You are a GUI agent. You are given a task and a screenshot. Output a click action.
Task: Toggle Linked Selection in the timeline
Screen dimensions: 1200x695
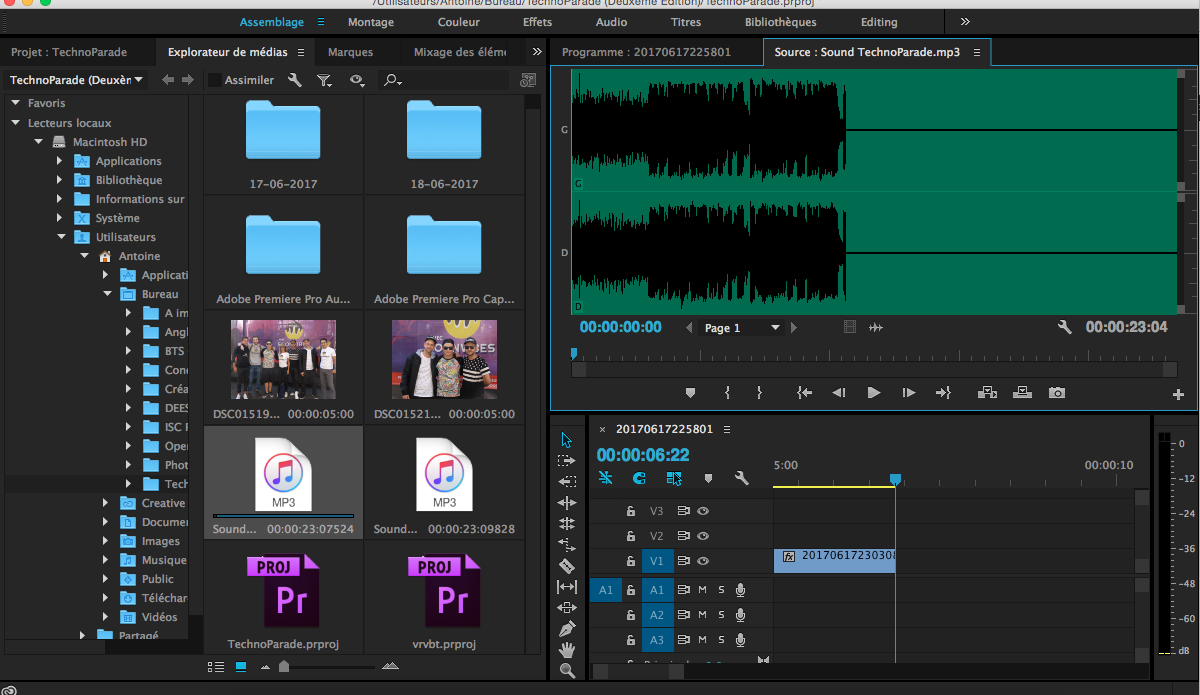click(x=674, y=478)
